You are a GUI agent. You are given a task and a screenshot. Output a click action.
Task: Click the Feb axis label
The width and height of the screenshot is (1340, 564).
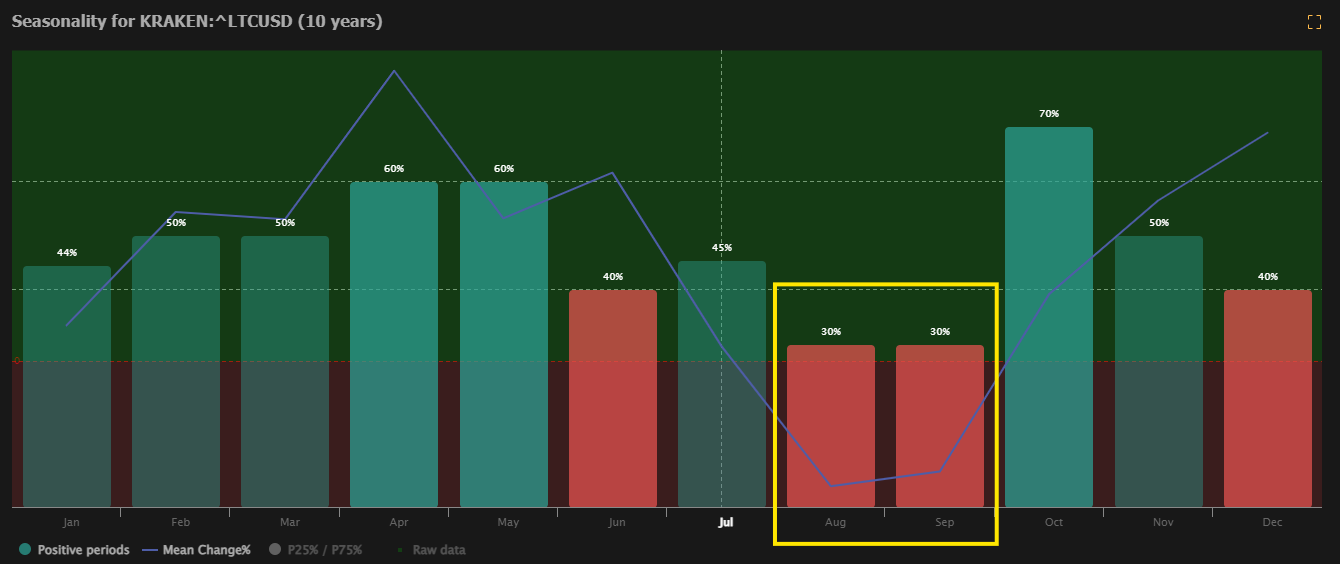(x=180, y=523)
